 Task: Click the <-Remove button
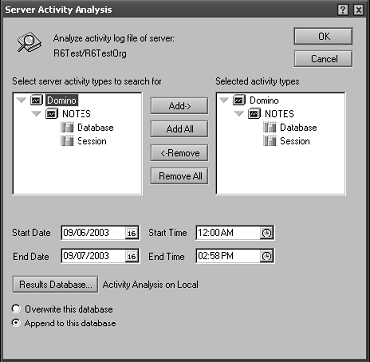point(179,153)
